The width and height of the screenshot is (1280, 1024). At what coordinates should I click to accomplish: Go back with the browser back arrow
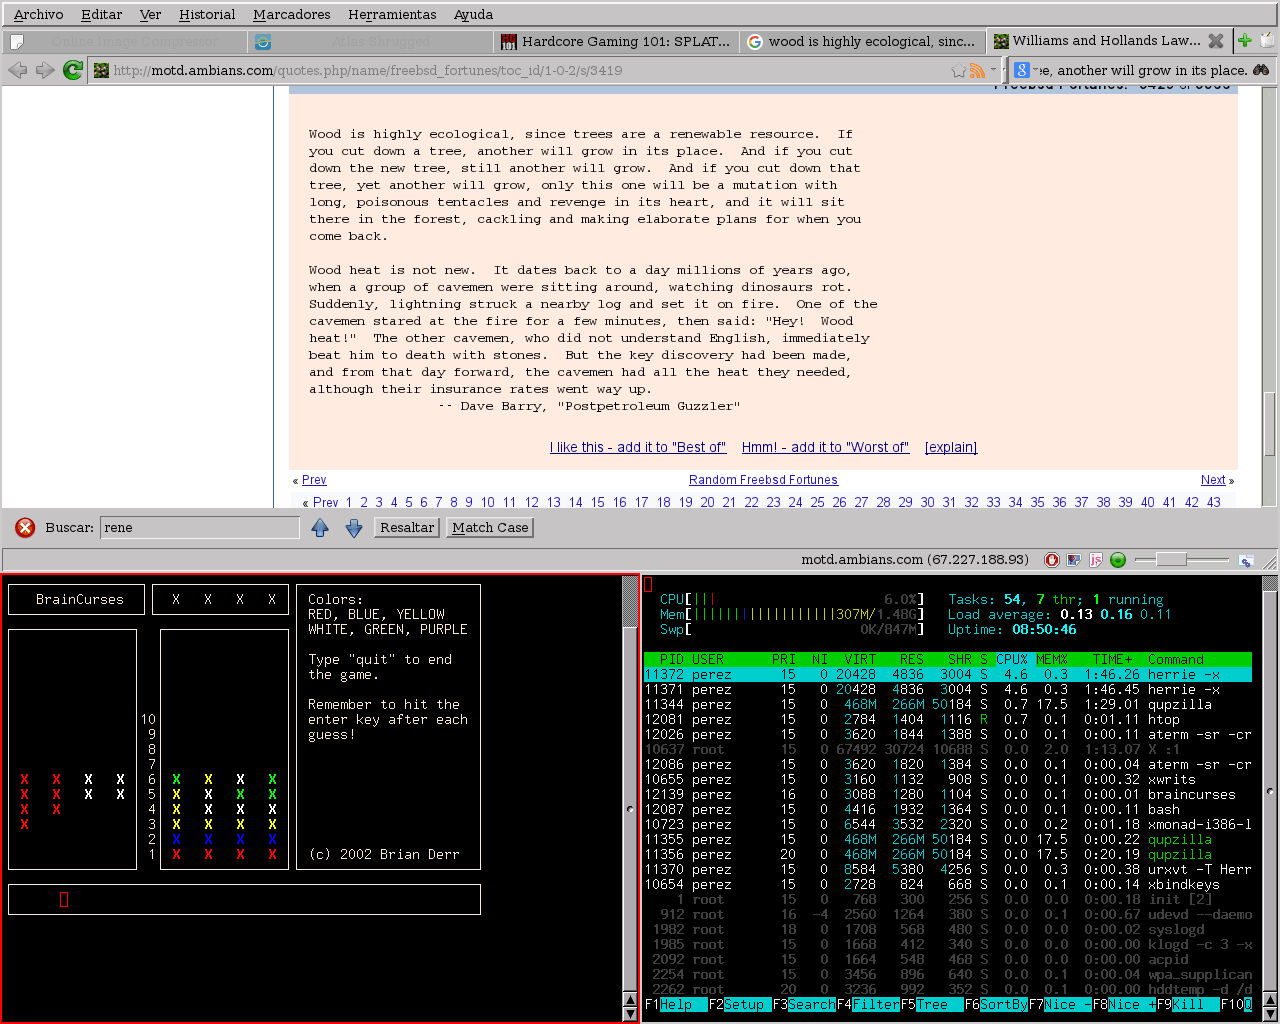tap(17, 70)
